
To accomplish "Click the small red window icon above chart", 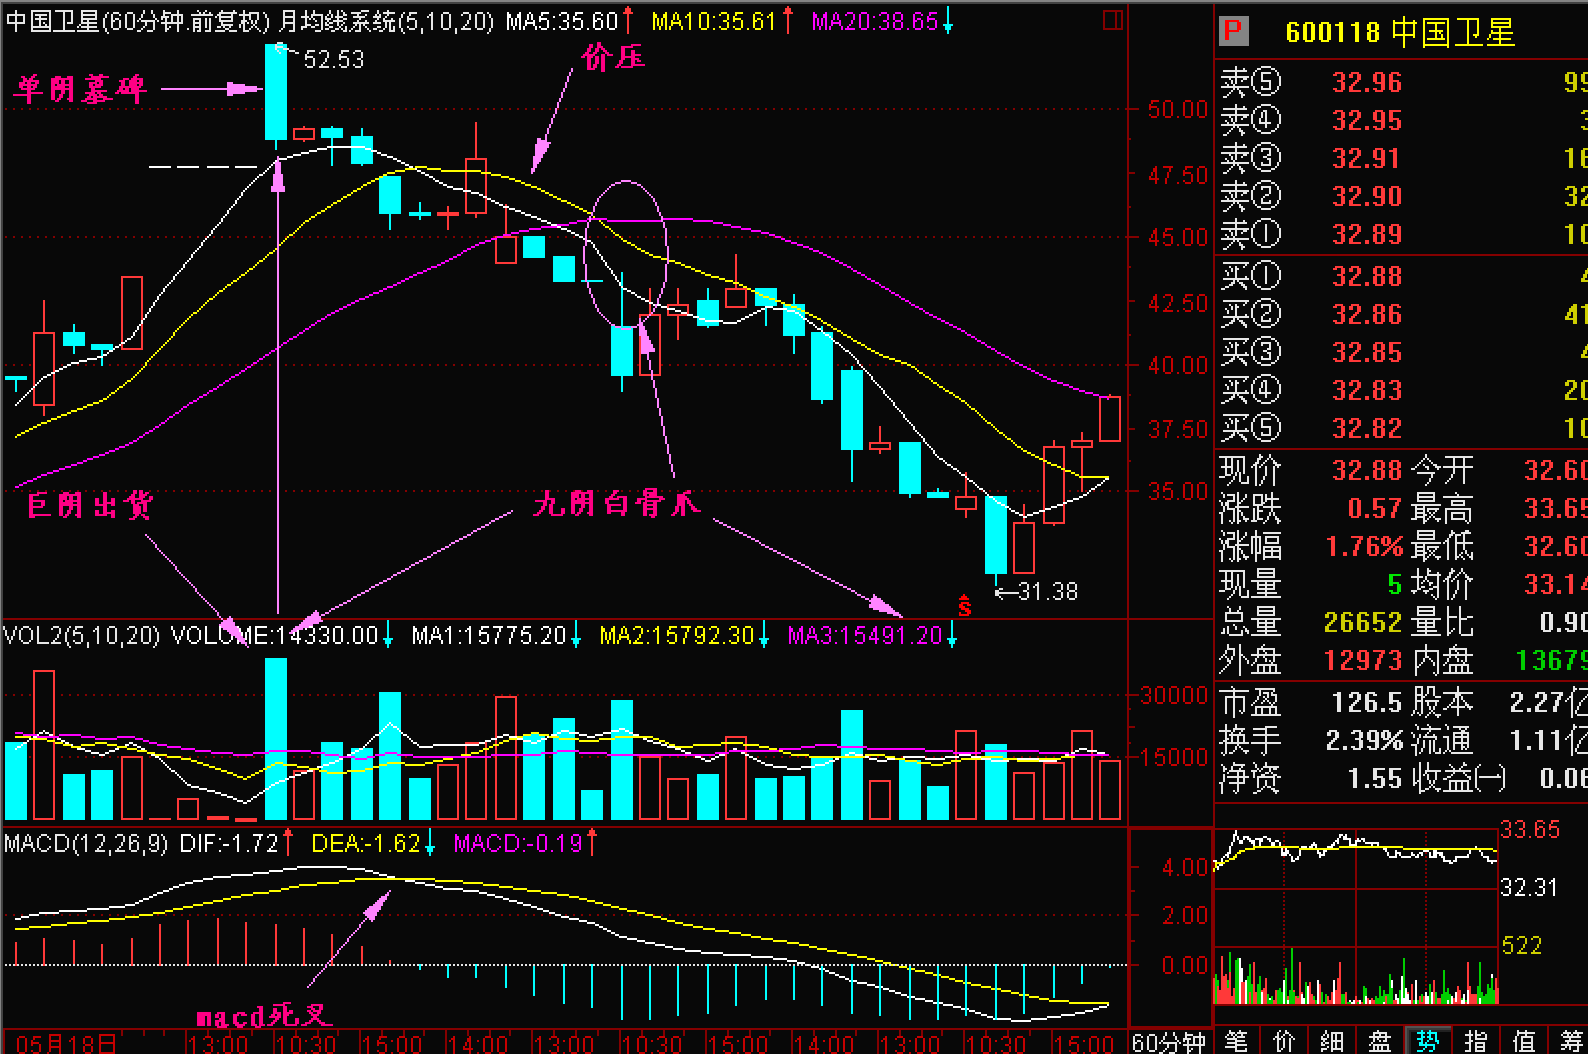I will pos(1112,20).
